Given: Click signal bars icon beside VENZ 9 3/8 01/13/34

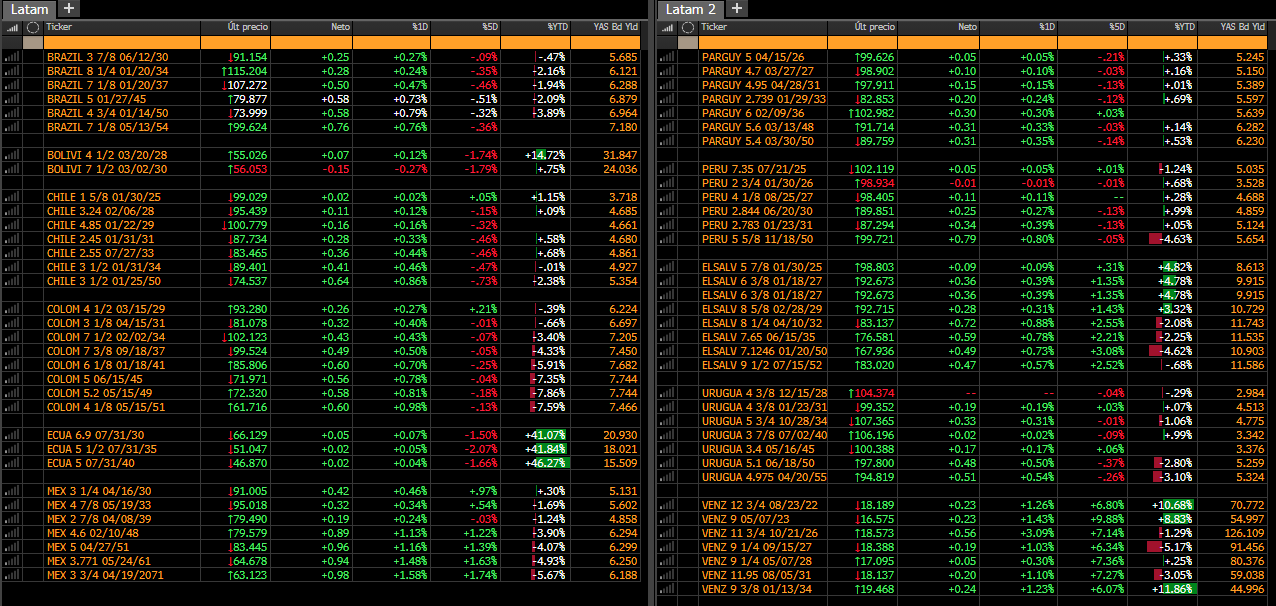Looking at the screenshot, I should (x=667, y=589).
